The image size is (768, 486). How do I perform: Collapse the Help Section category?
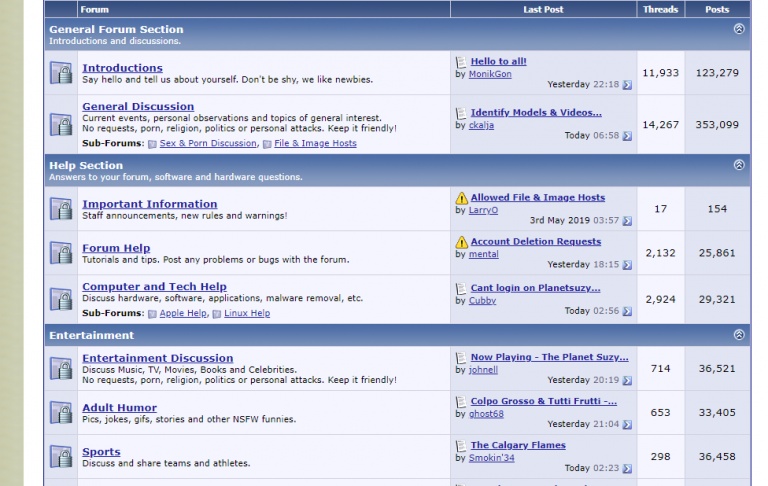point(739,165)
